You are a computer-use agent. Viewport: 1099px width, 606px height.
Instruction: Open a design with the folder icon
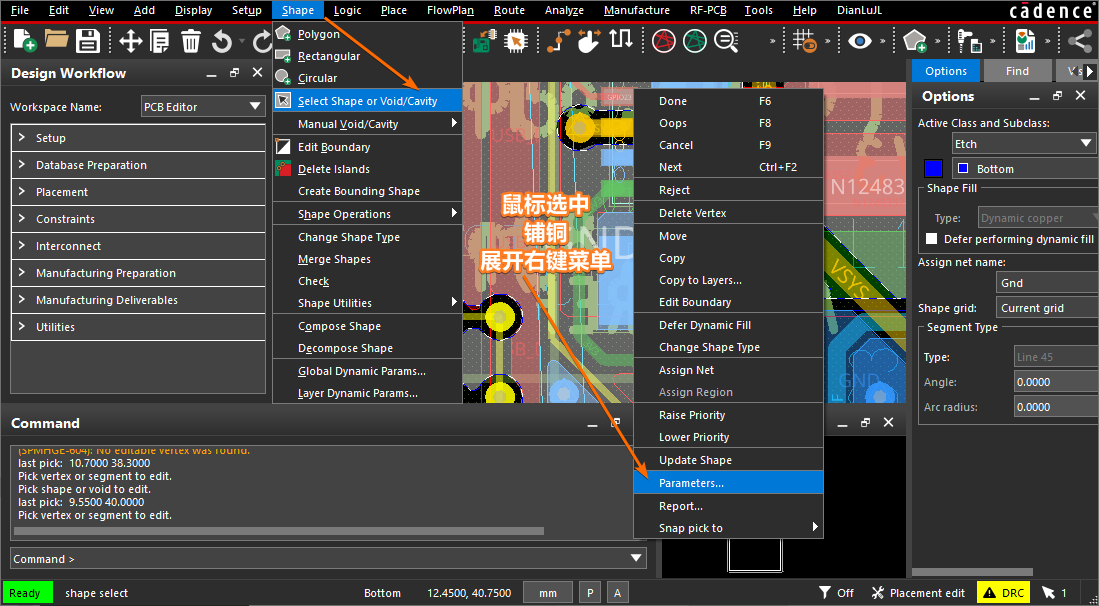57,41
